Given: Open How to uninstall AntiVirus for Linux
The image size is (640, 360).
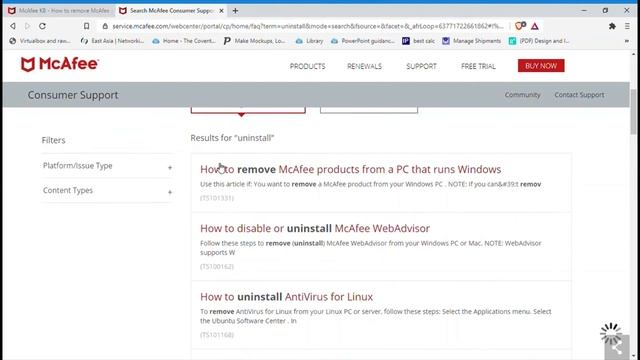Looking at the screenshot, I should pyautogui.click(x=286, y=297).
